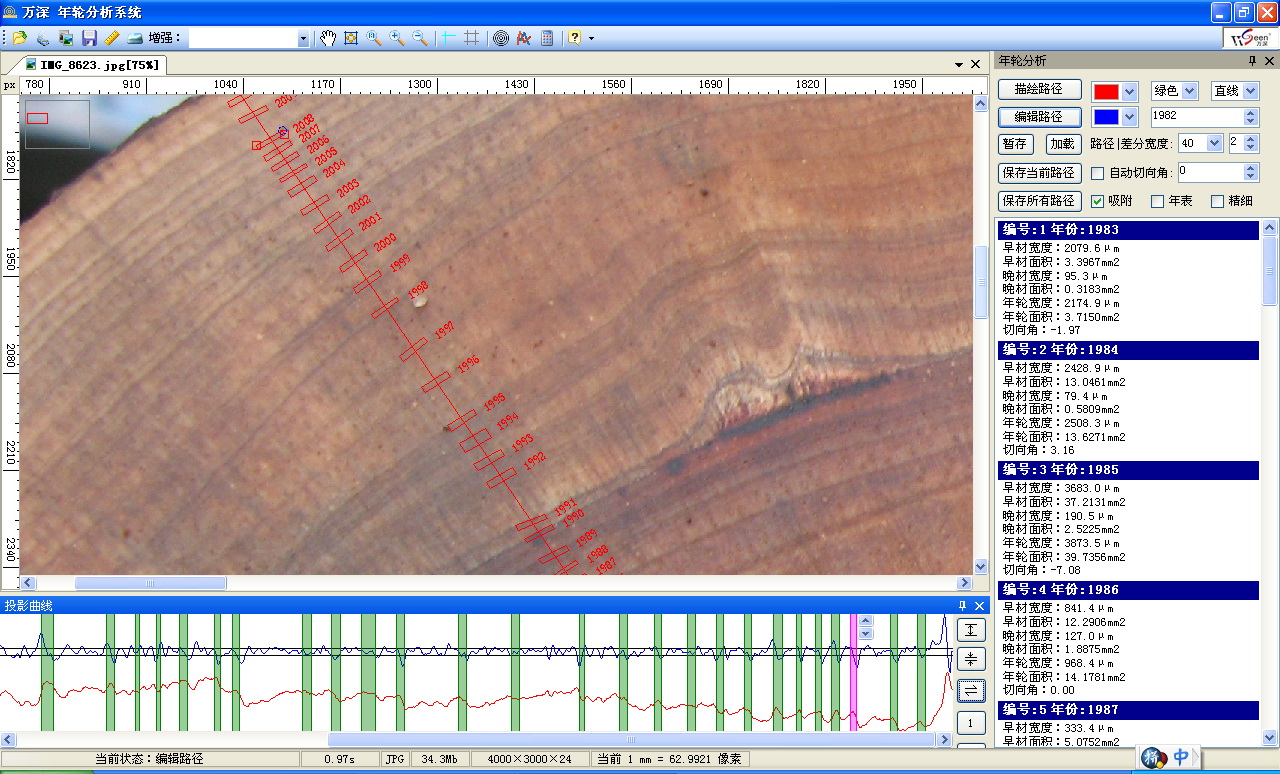Select the hand pan tool
The width and height of the screenshot is (1280, 774).
(x=328, y=38)
